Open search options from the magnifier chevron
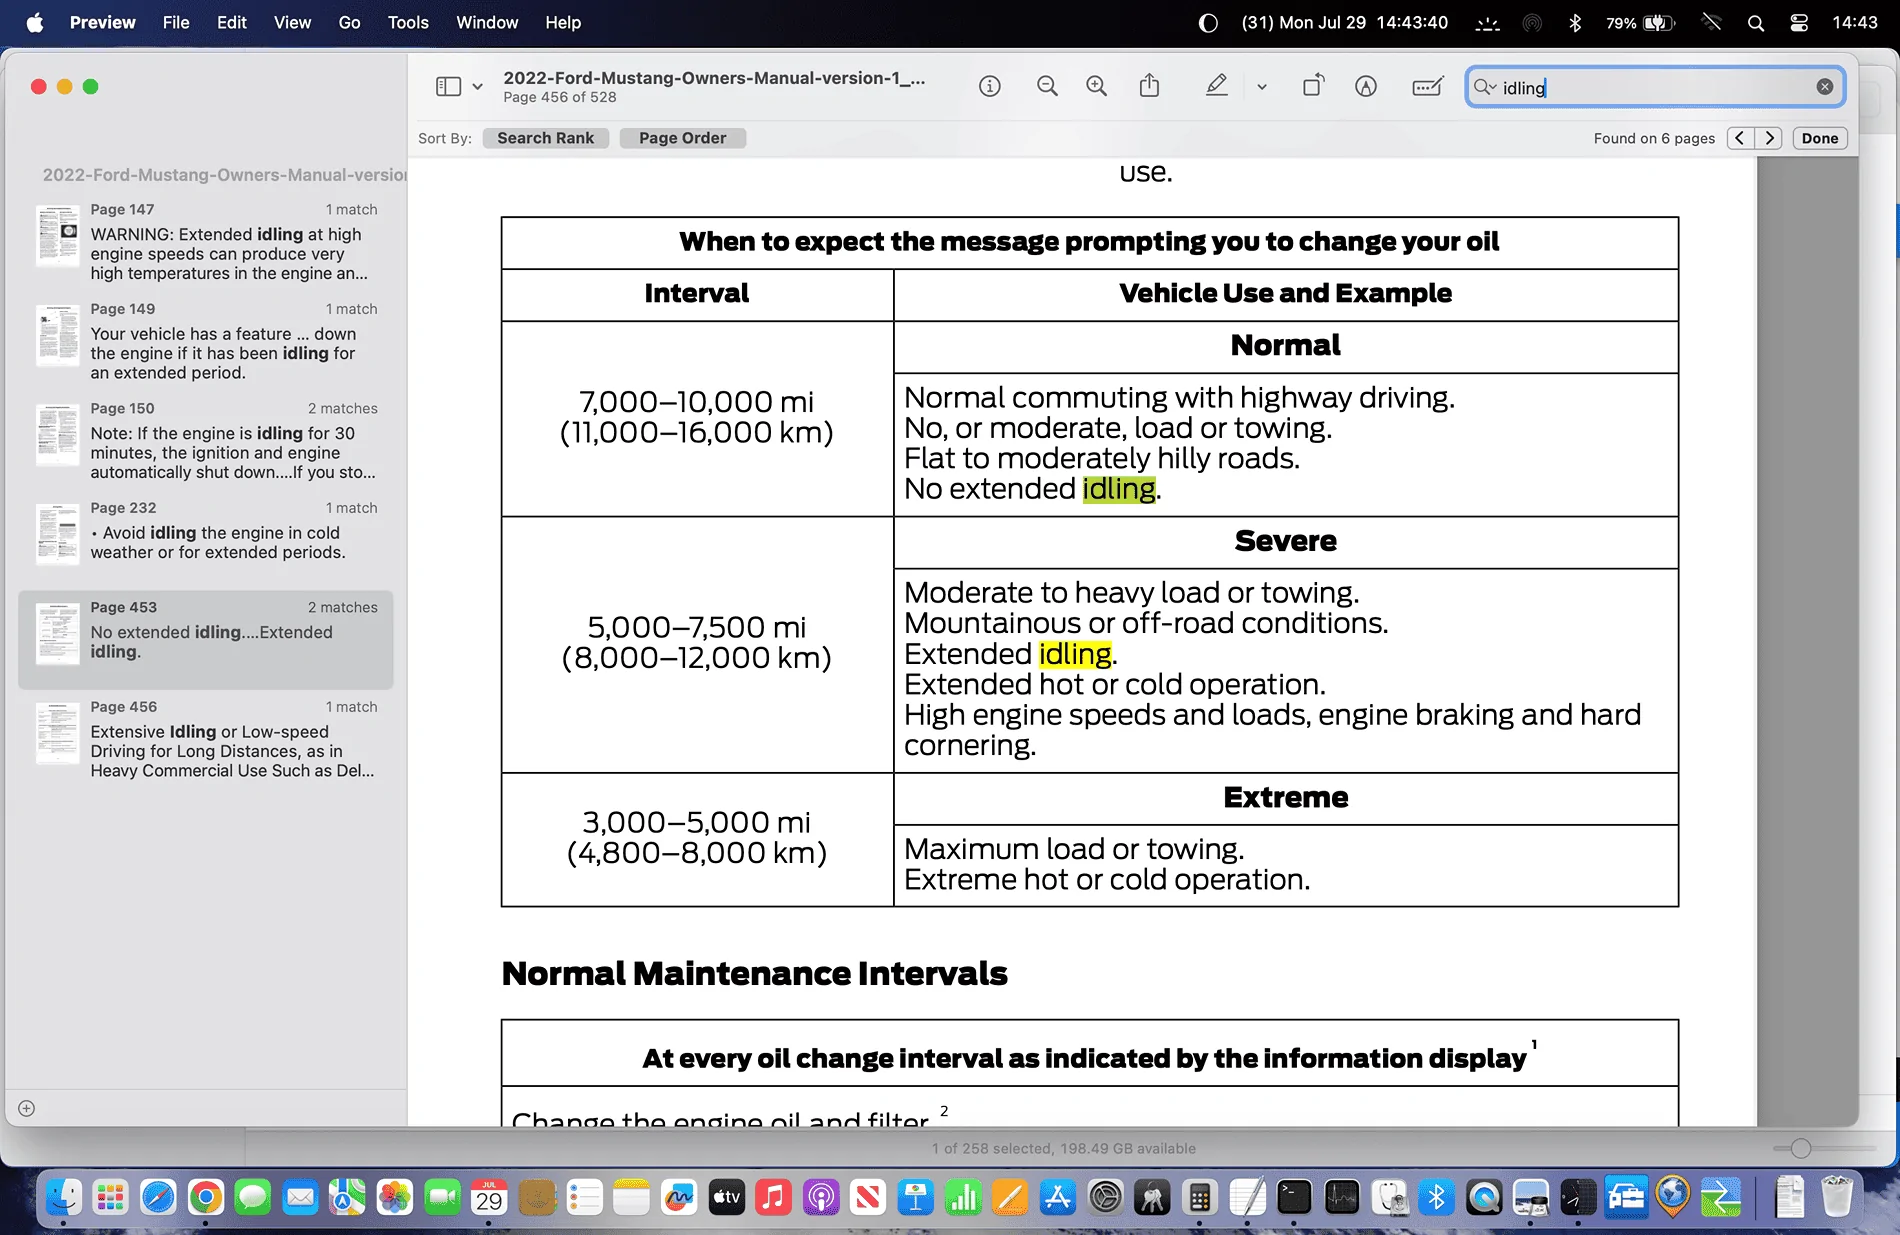Screen dimensions: 1900x1235 point(1485,88)
